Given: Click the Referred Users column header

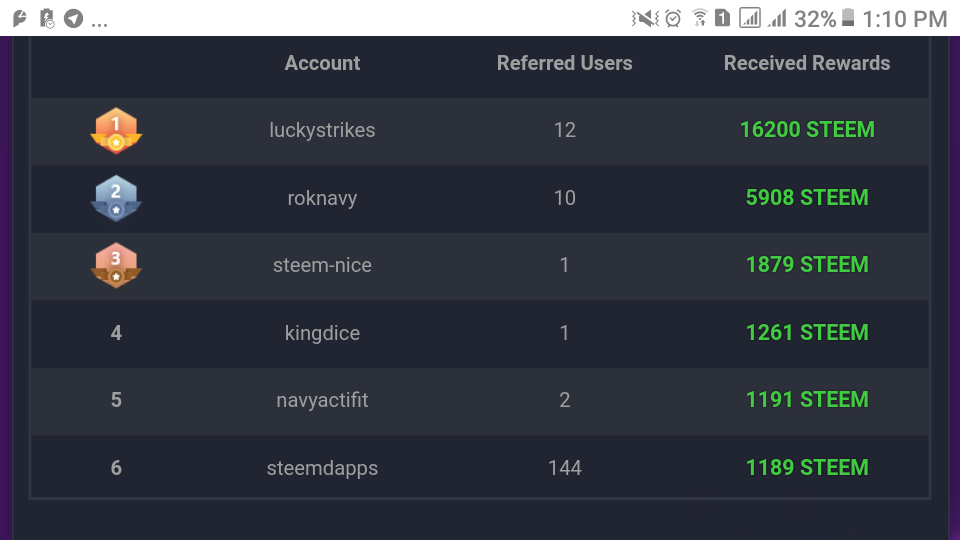Looking at the screenshot, I should tap(564, 63).
